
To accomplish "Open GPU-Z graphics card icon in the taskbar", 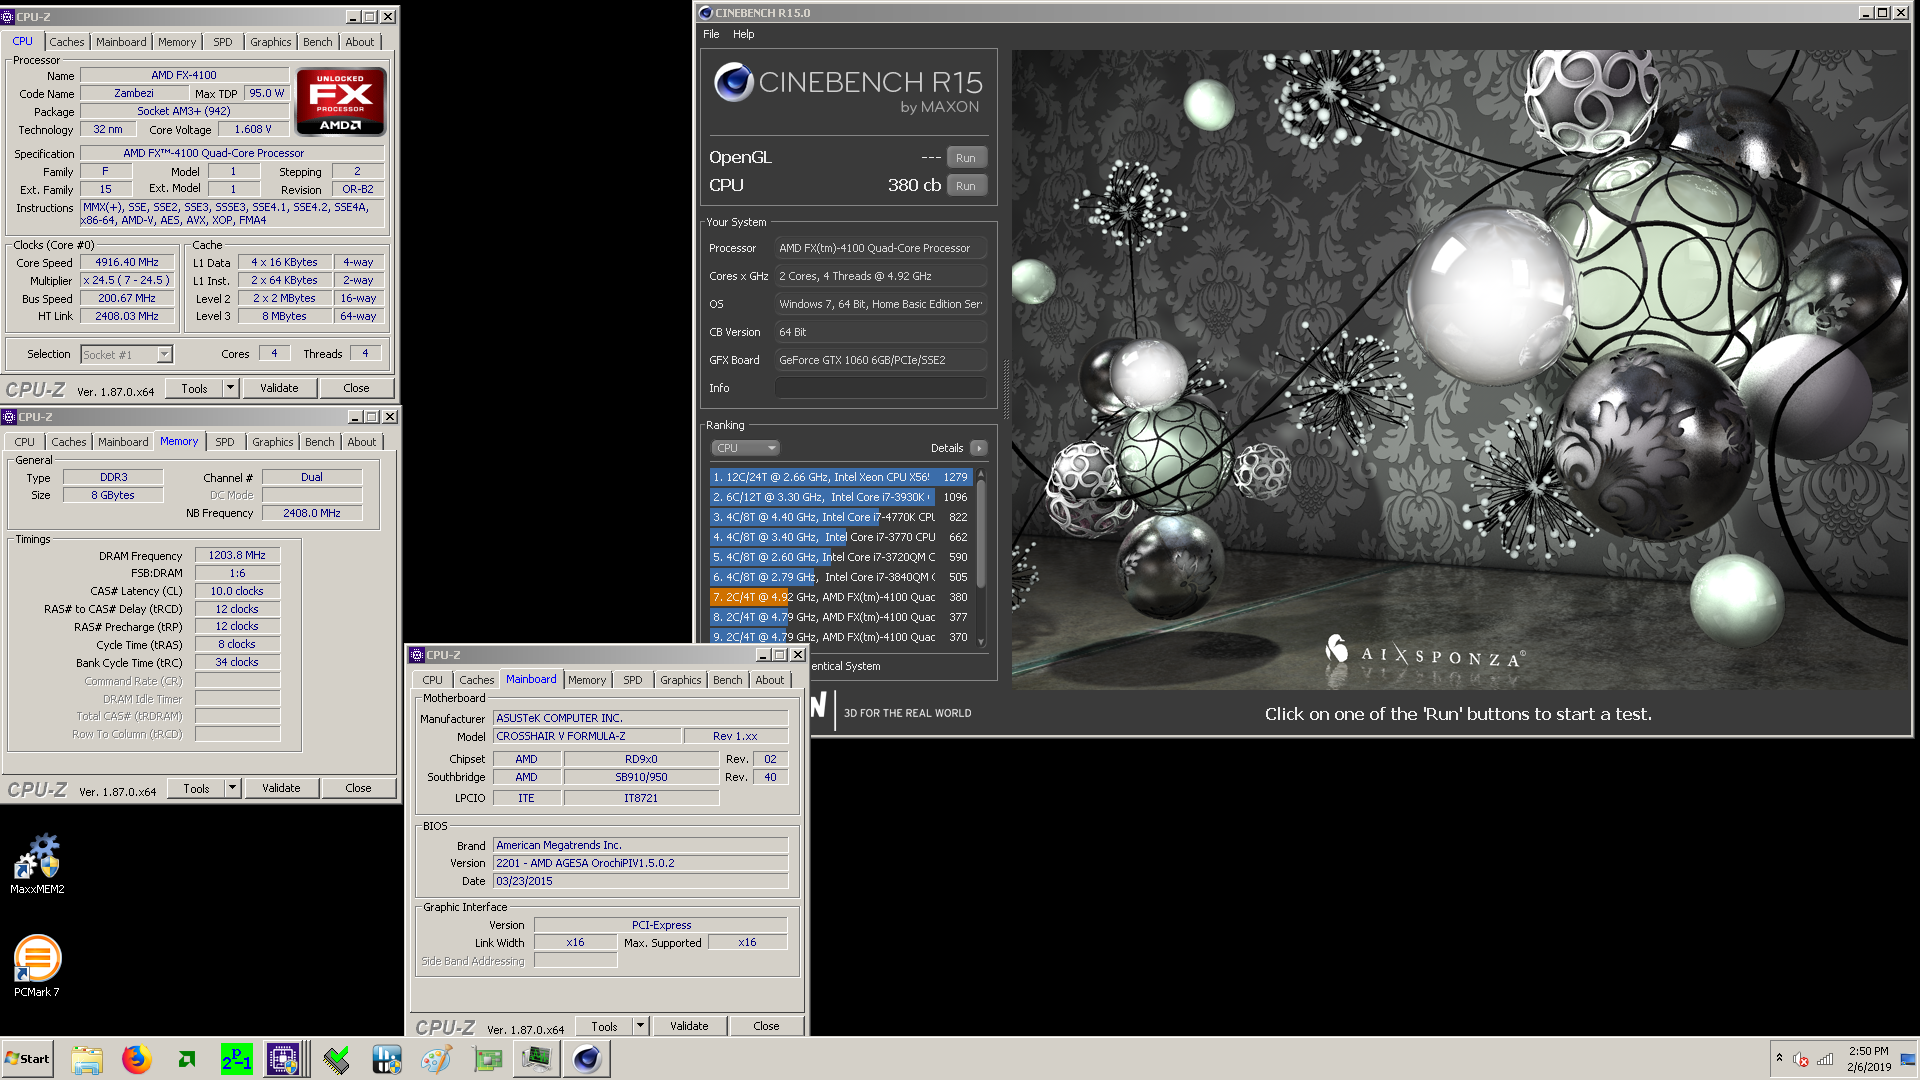I will point(487,1059).
